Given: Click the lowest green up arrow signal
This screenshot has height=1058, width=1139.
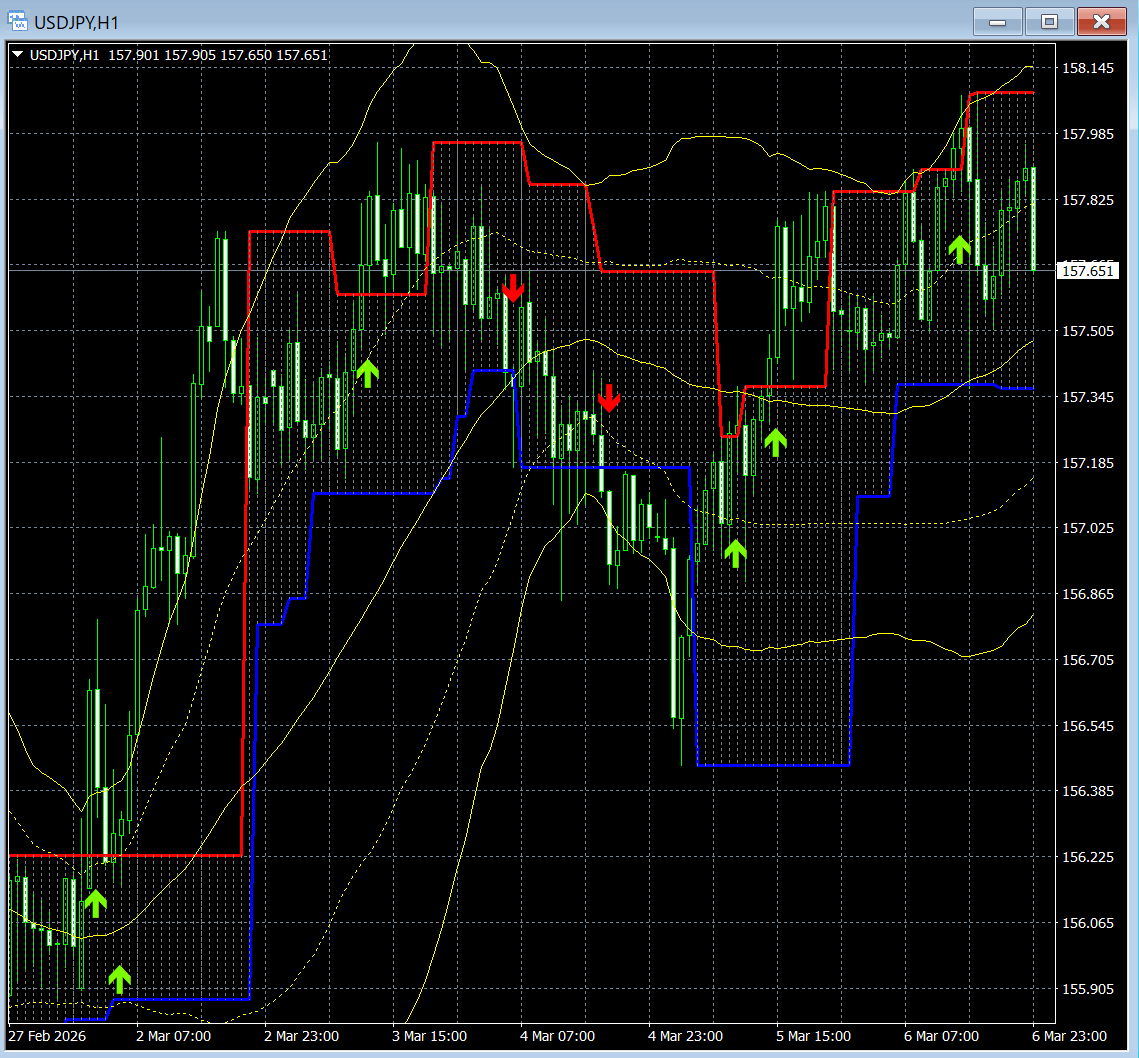Looking at the screenshot, I should pyautogui.click(x=120, y=980).
